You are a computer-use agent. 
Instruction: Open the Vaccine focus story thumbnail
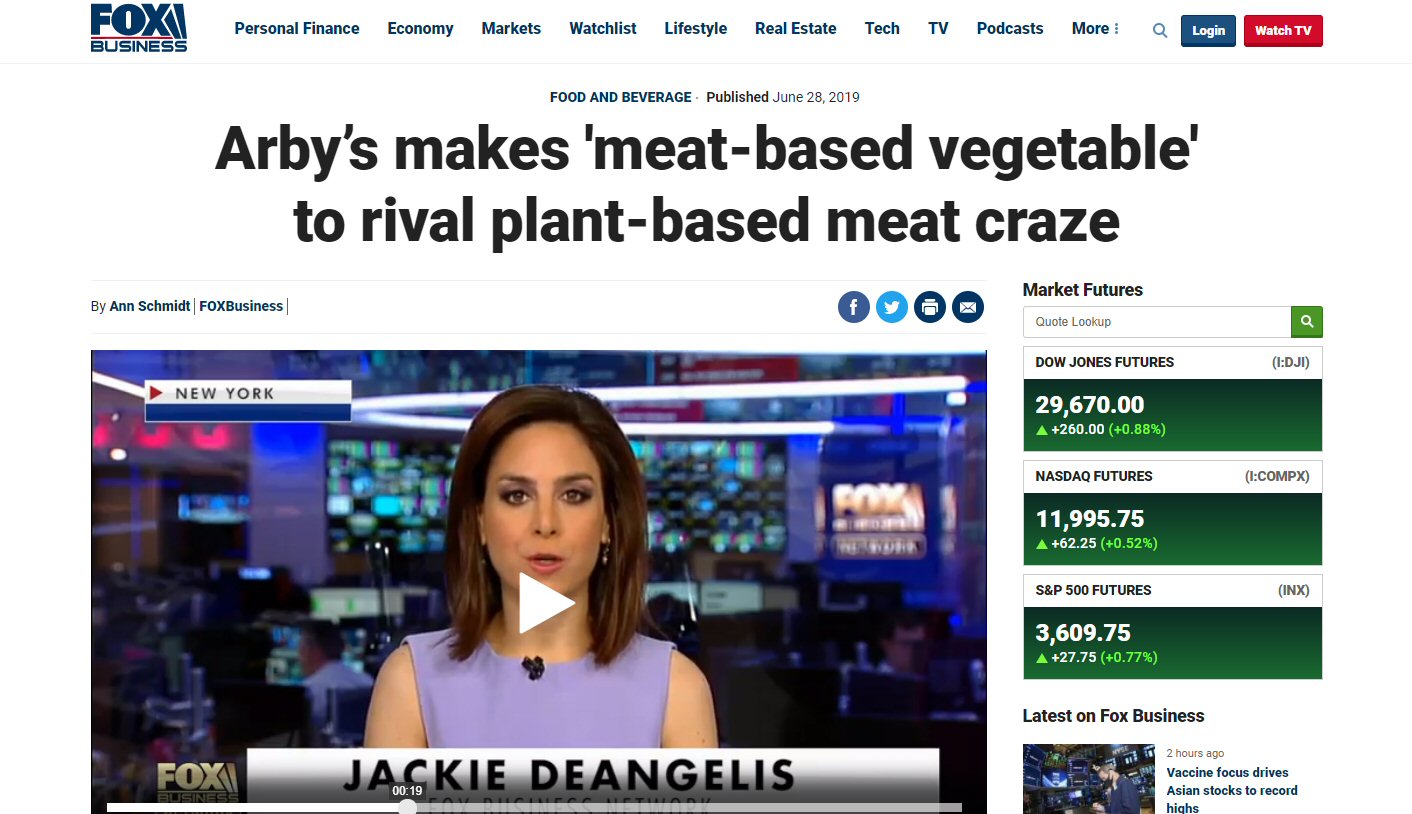point(1088,779)
